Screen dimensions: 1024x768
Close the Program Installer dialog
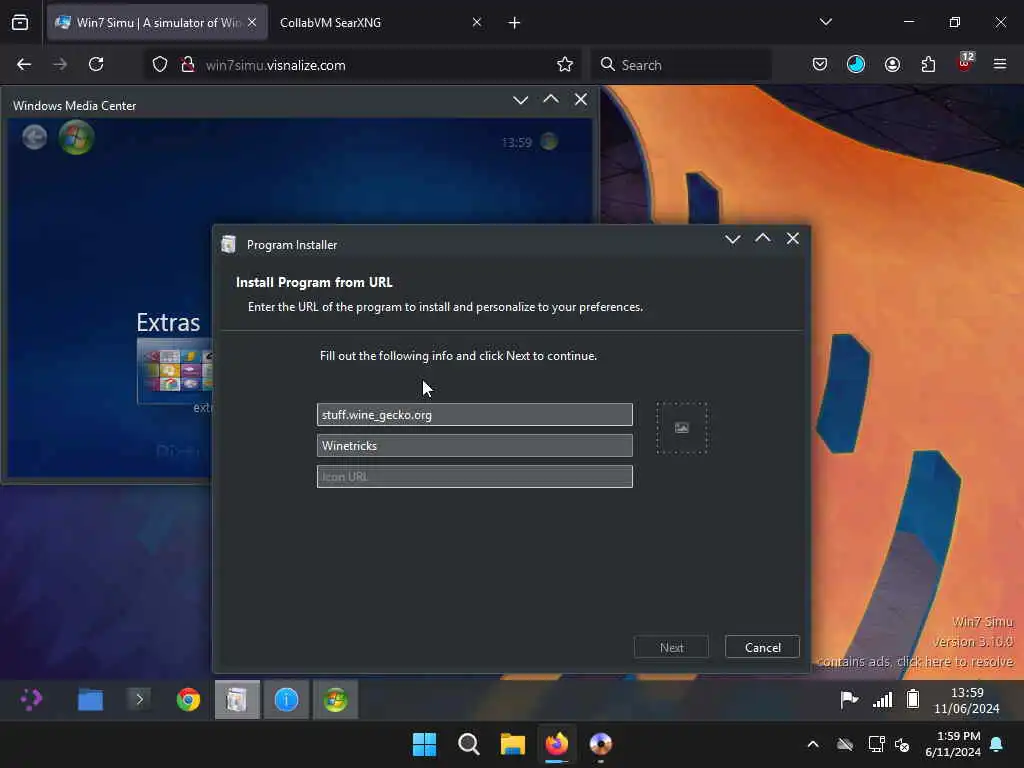click(793, 238)
